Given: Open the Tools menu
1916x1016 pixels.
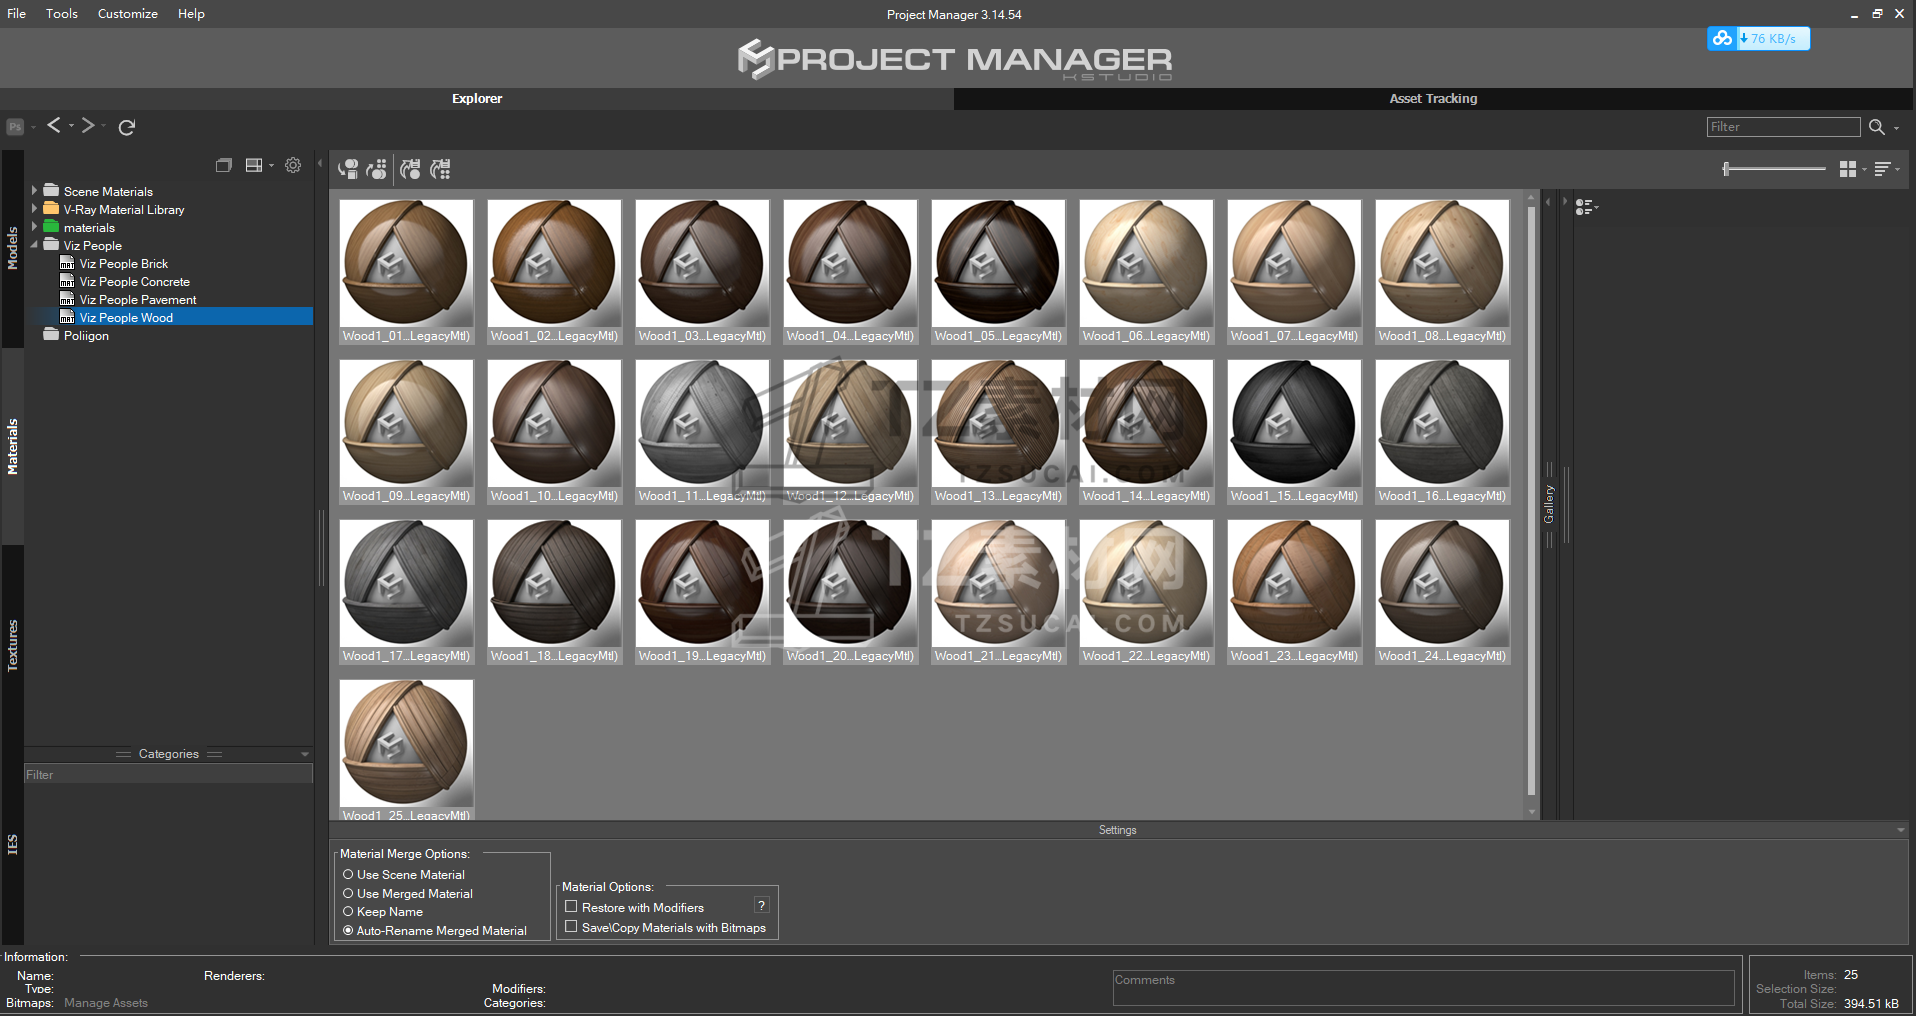Looking at the screenshot, I should point(62,14).
